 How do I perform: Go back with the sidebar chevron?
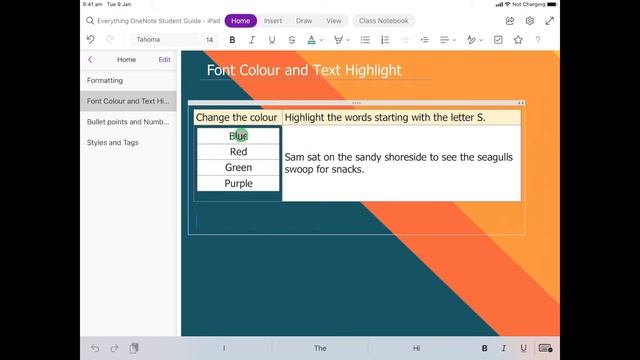pyautogui.click(x=90, y=60)
